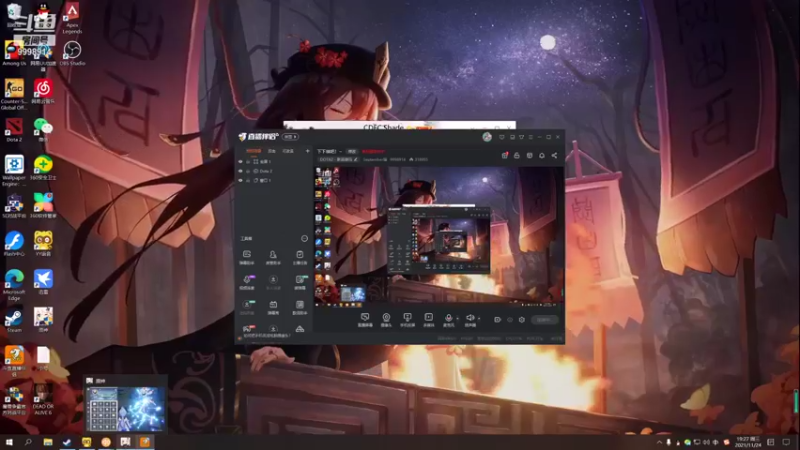Click the share icon at top right of app

[554, 156]
